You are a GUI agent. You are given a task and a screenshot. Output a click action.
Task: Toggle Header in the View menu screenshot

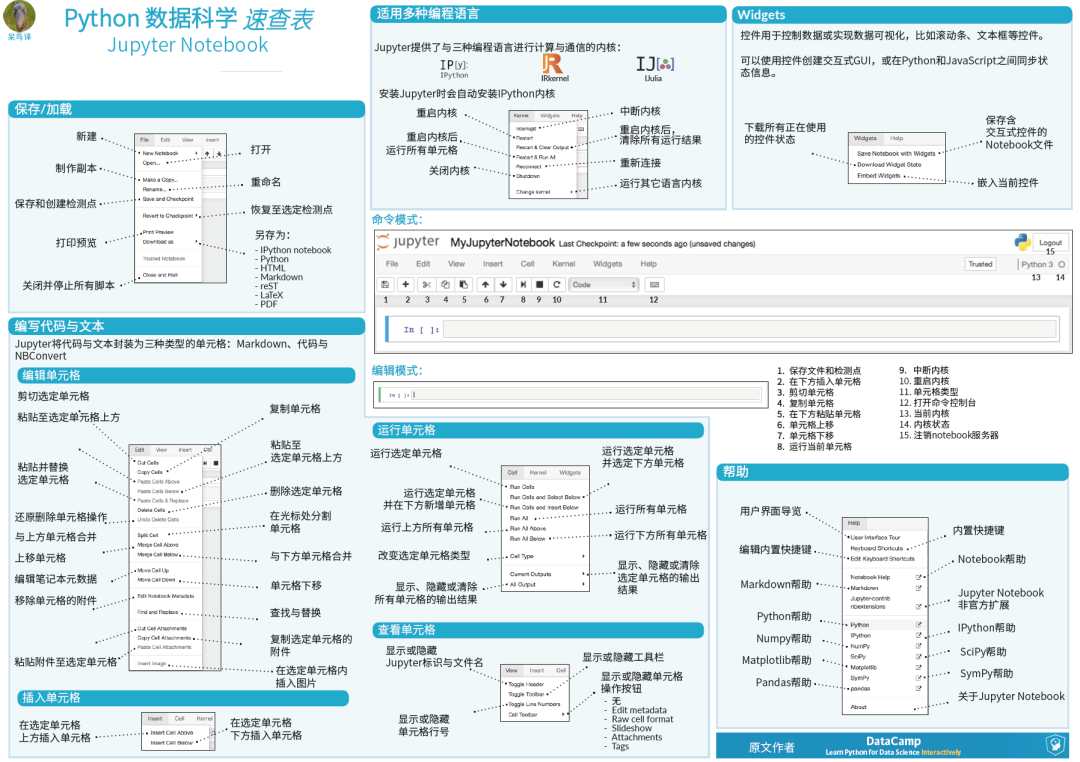point(526,684)
